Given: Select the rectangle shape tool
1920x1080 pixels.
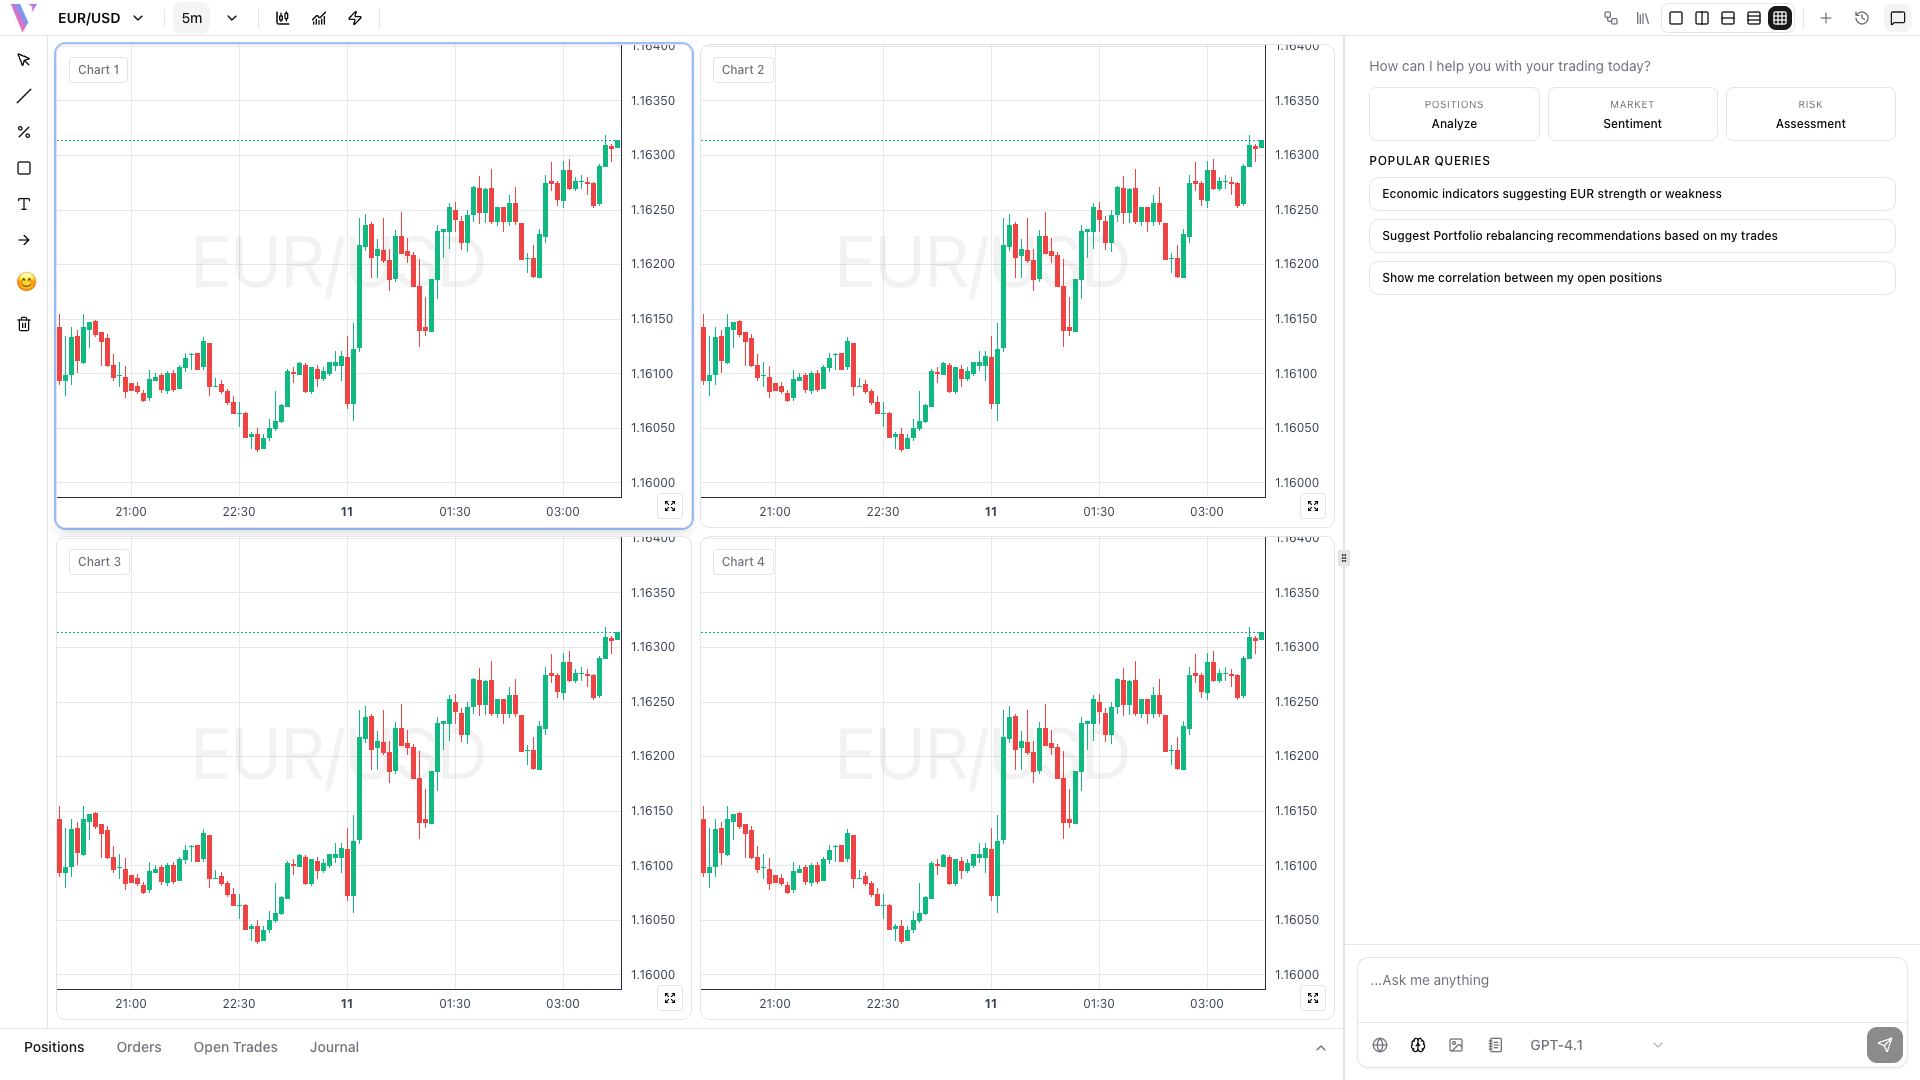Looking at the screenshot, I should (24, 168).
